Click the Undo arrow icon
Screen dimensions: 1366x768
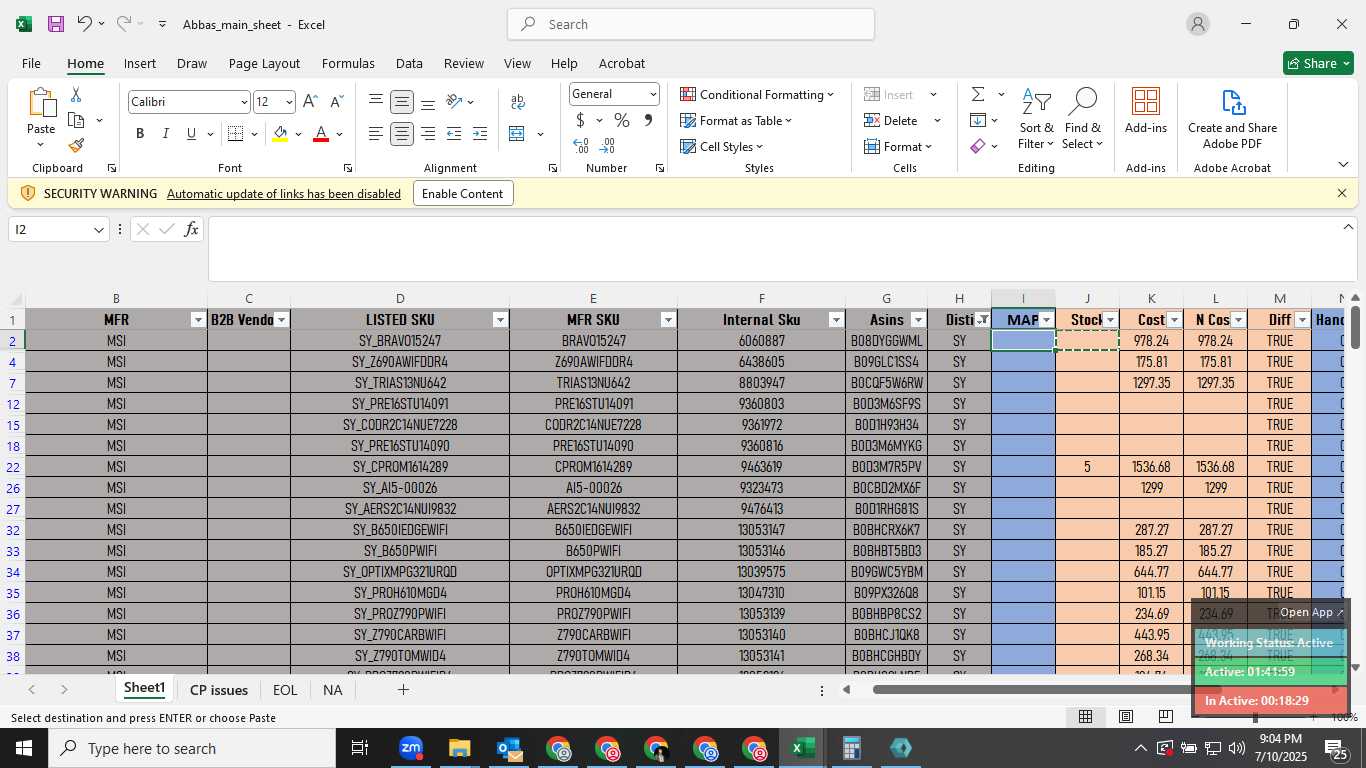(x=85, y=24)
